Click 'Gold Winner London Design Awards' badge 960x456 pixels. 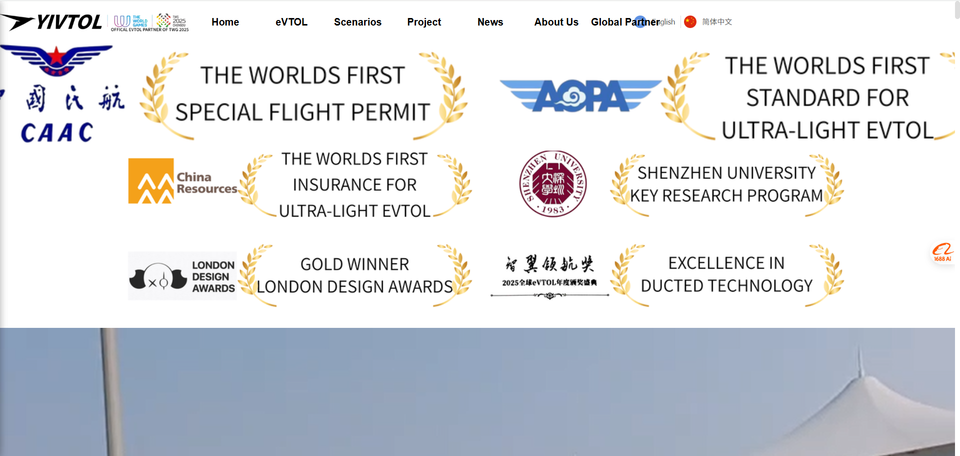(x=355, y=275)
